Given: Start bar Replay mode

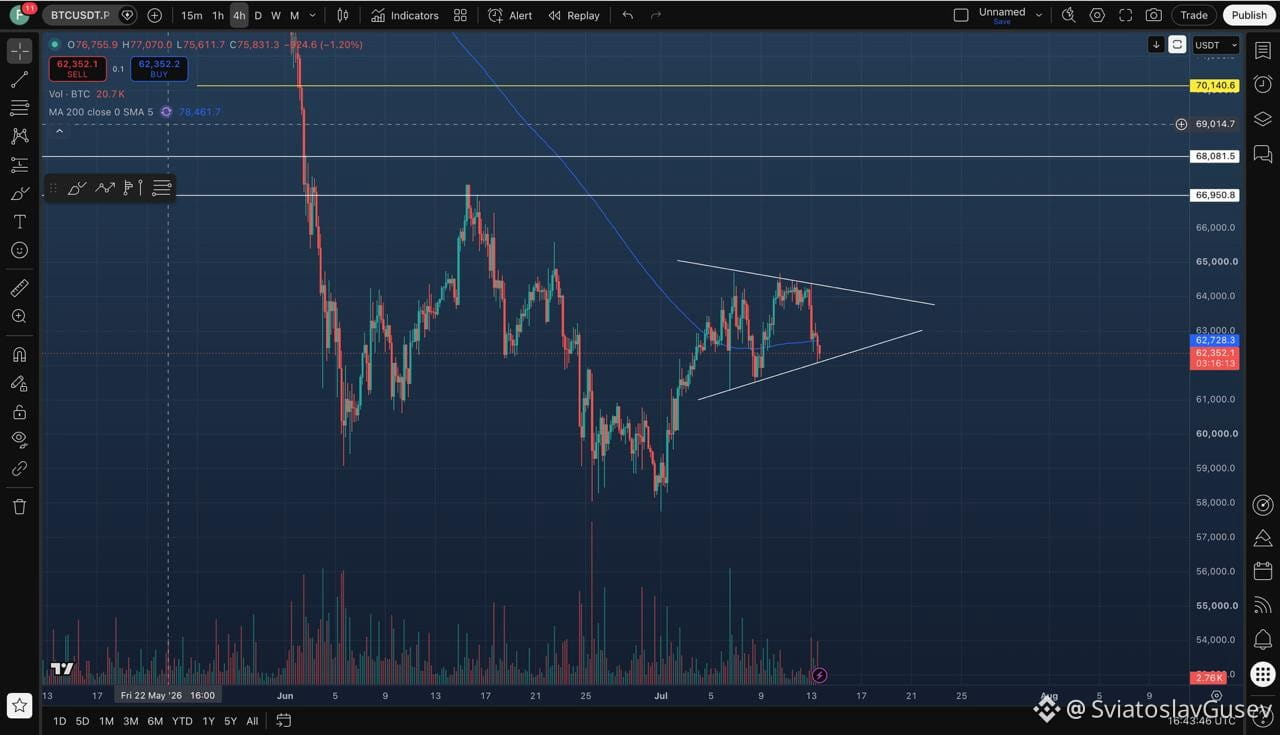Looking at the screenshot, I should [574, 15].
